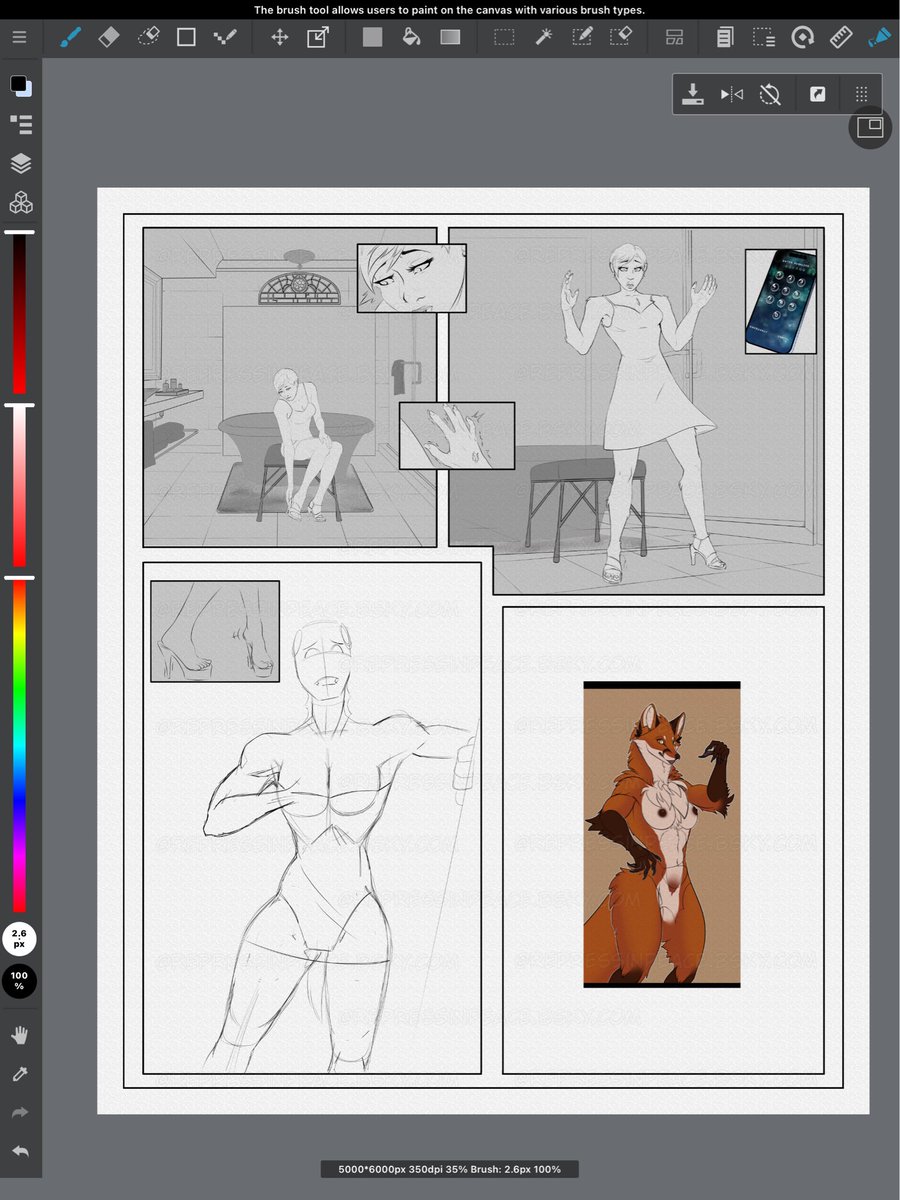Click the floating toolbar grip handle
The image size is (900, 1200).
[x=861, y=94]
